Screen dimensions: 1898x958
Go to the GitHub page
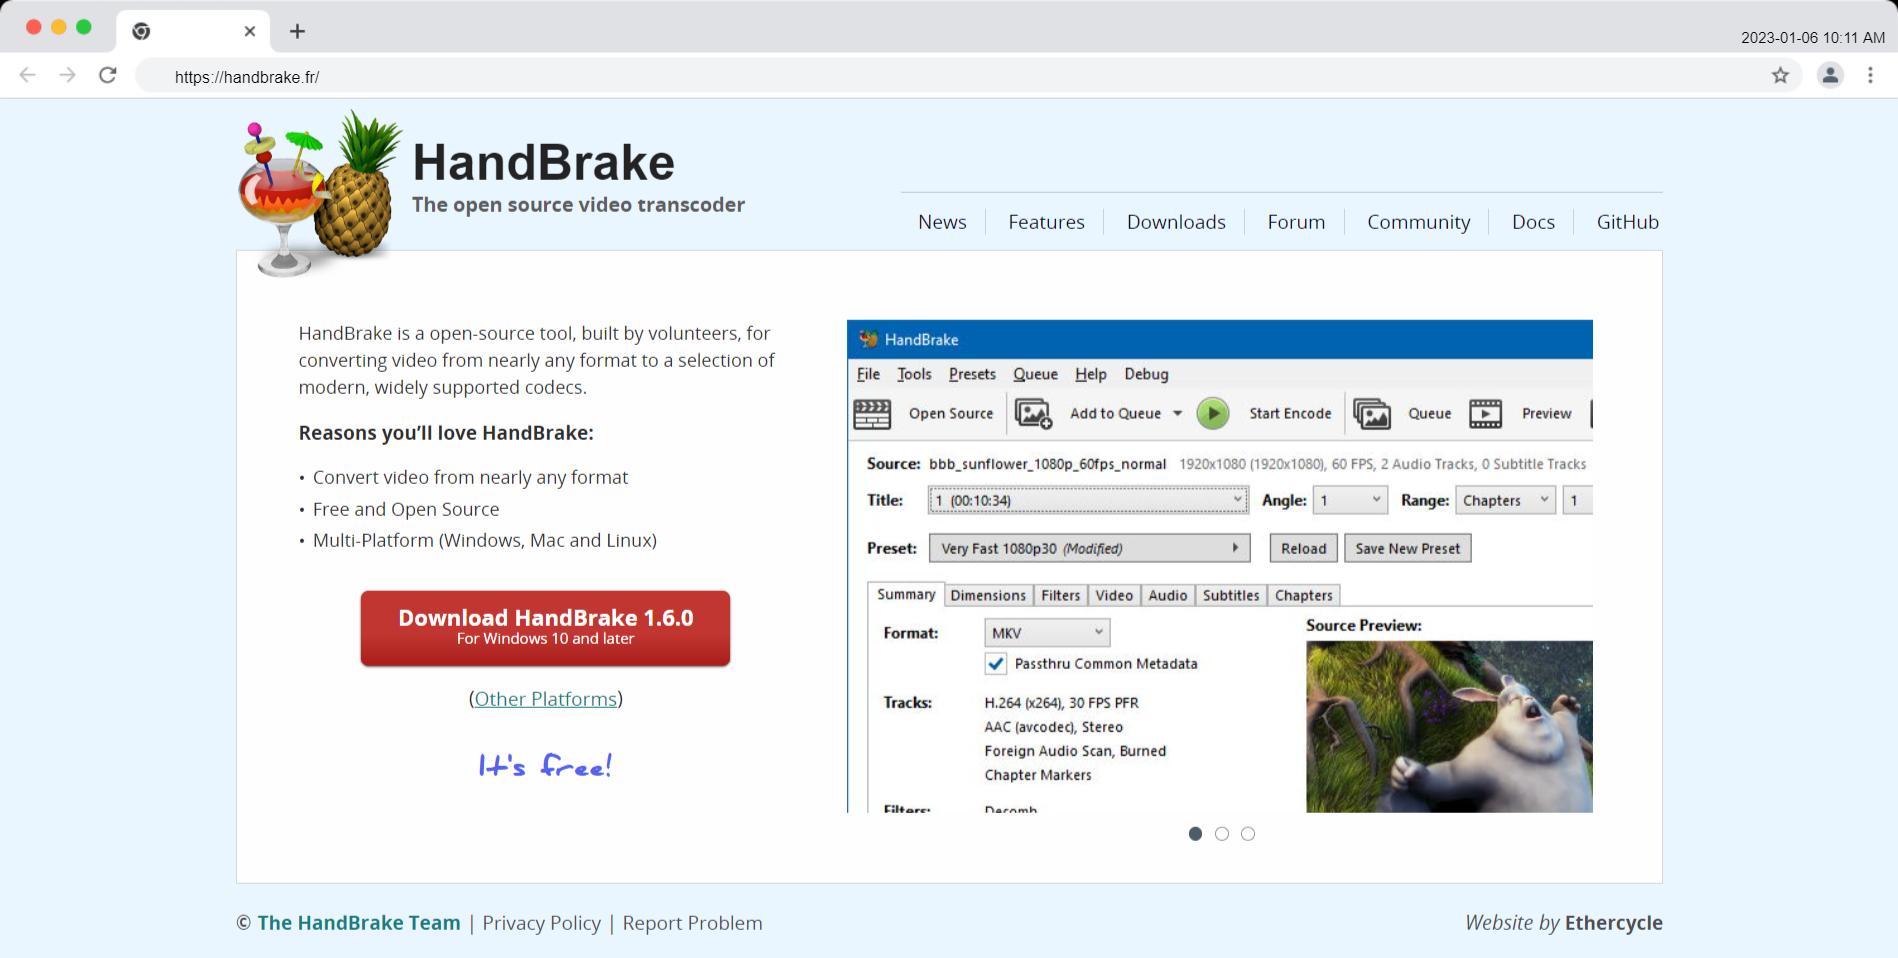point(1627,222)
